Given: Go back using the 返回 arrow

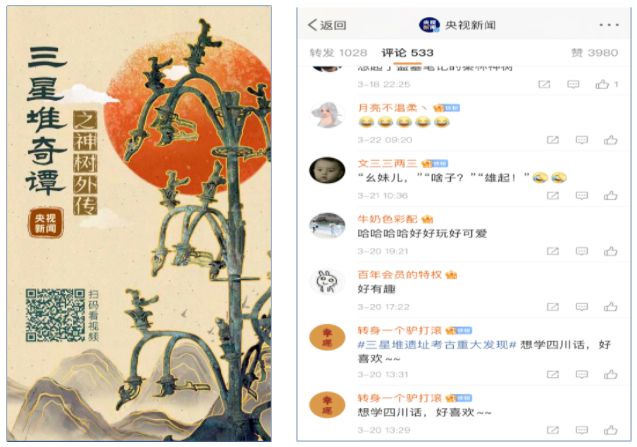Looking at the screenshot, I should [x=327, y=25].
